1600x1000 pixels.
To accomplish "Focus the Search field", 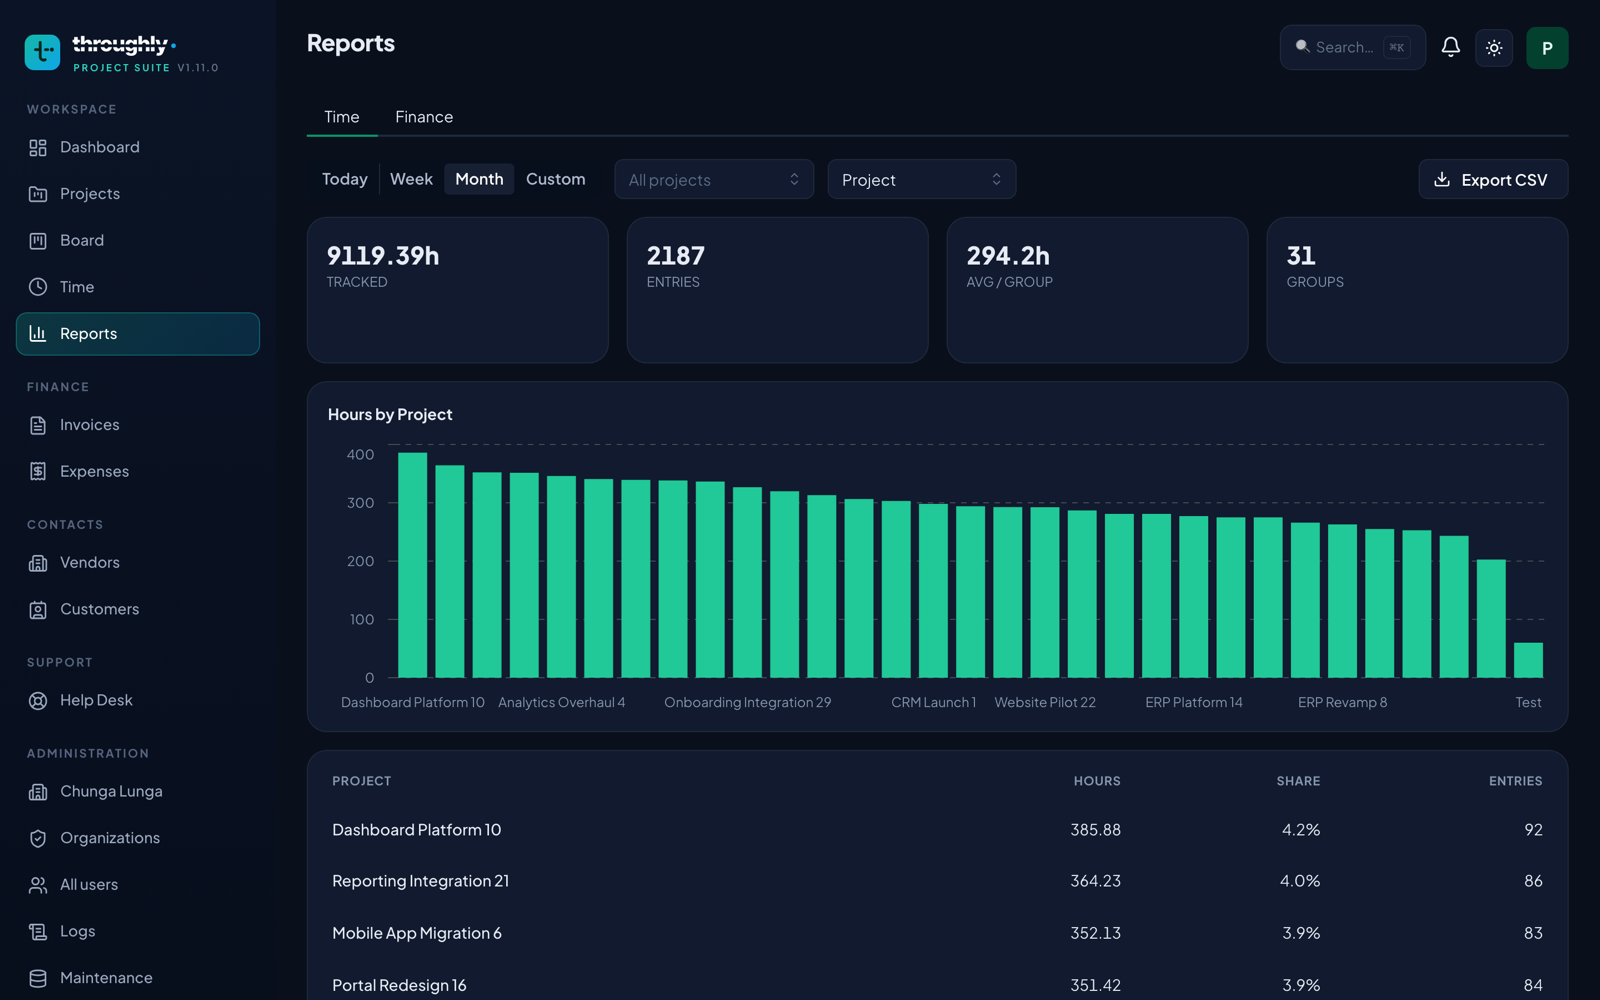I will pyautogui.click(x=1353, y=47).
